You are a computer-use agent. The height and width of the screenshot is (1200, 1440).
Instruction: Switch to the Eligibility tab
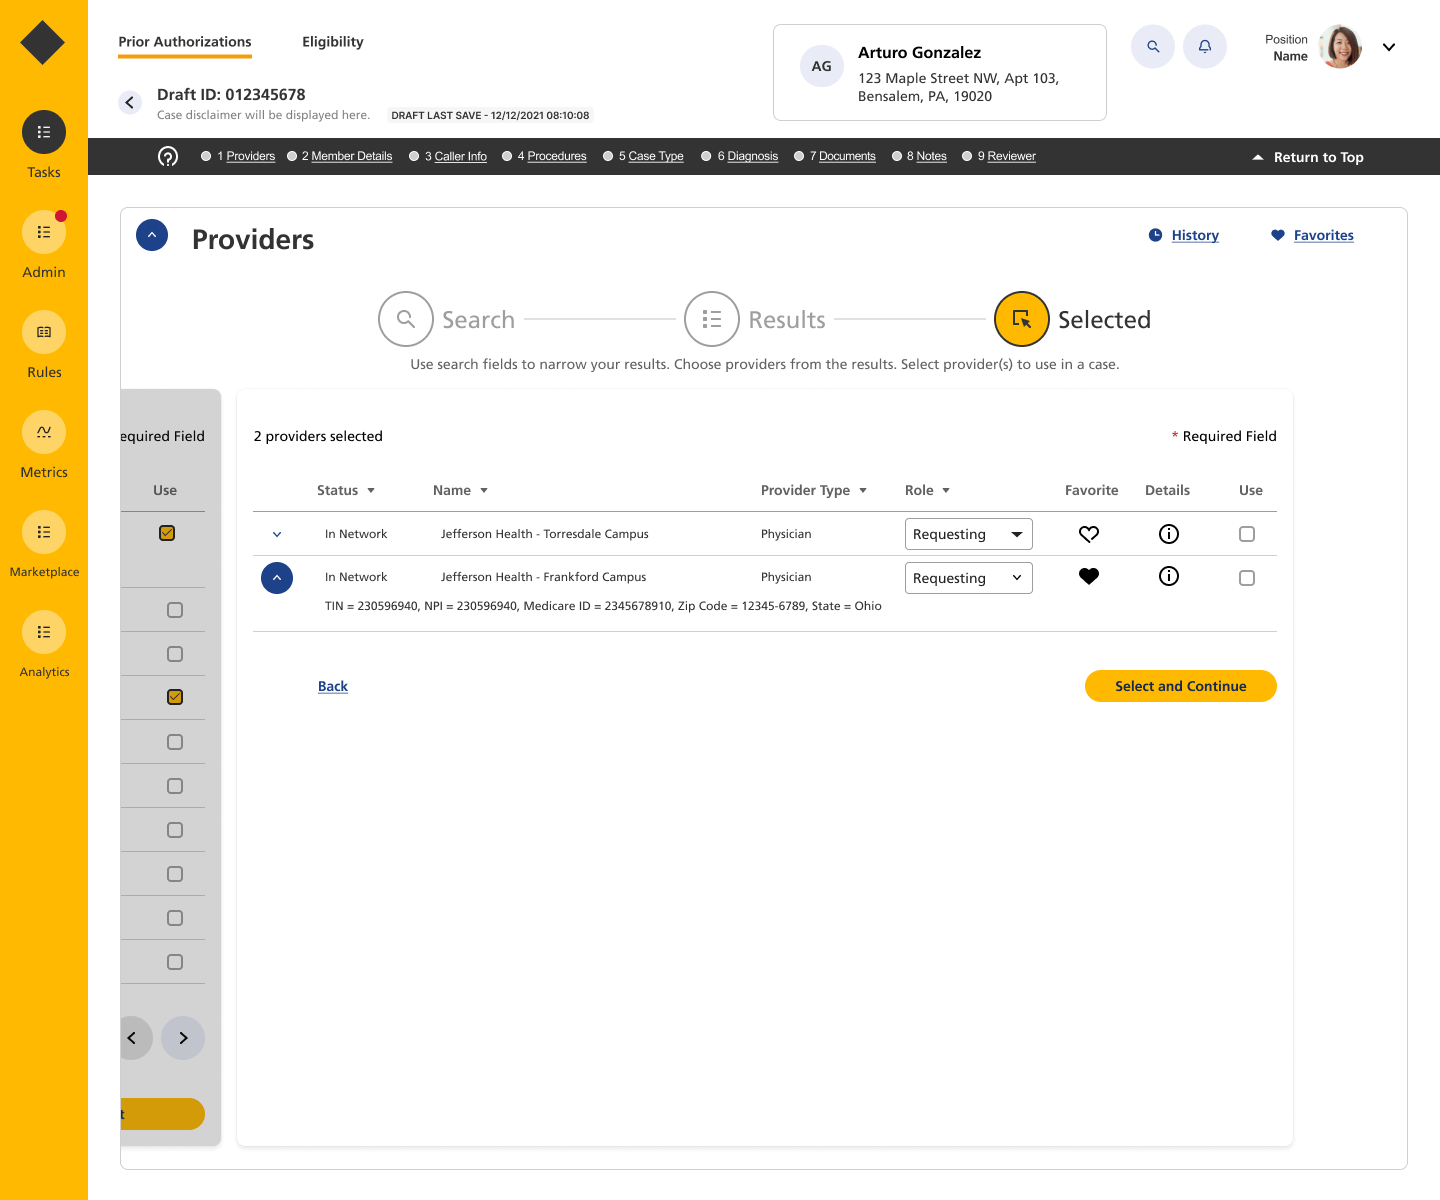click(332, 42)
